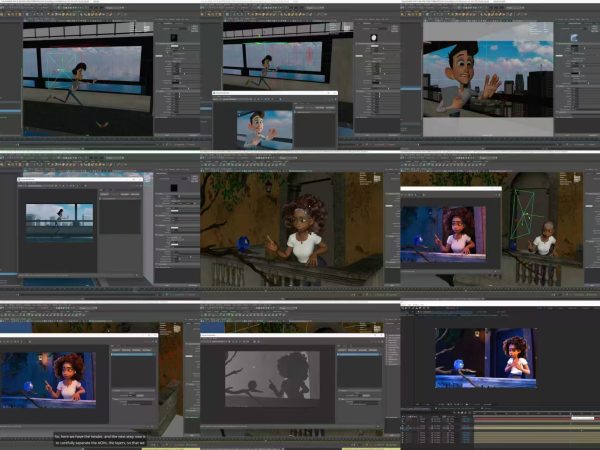Open the menu bar in the top-left Maya window
The width and height of the screenshot is (600, 450).
click(40, 7)
